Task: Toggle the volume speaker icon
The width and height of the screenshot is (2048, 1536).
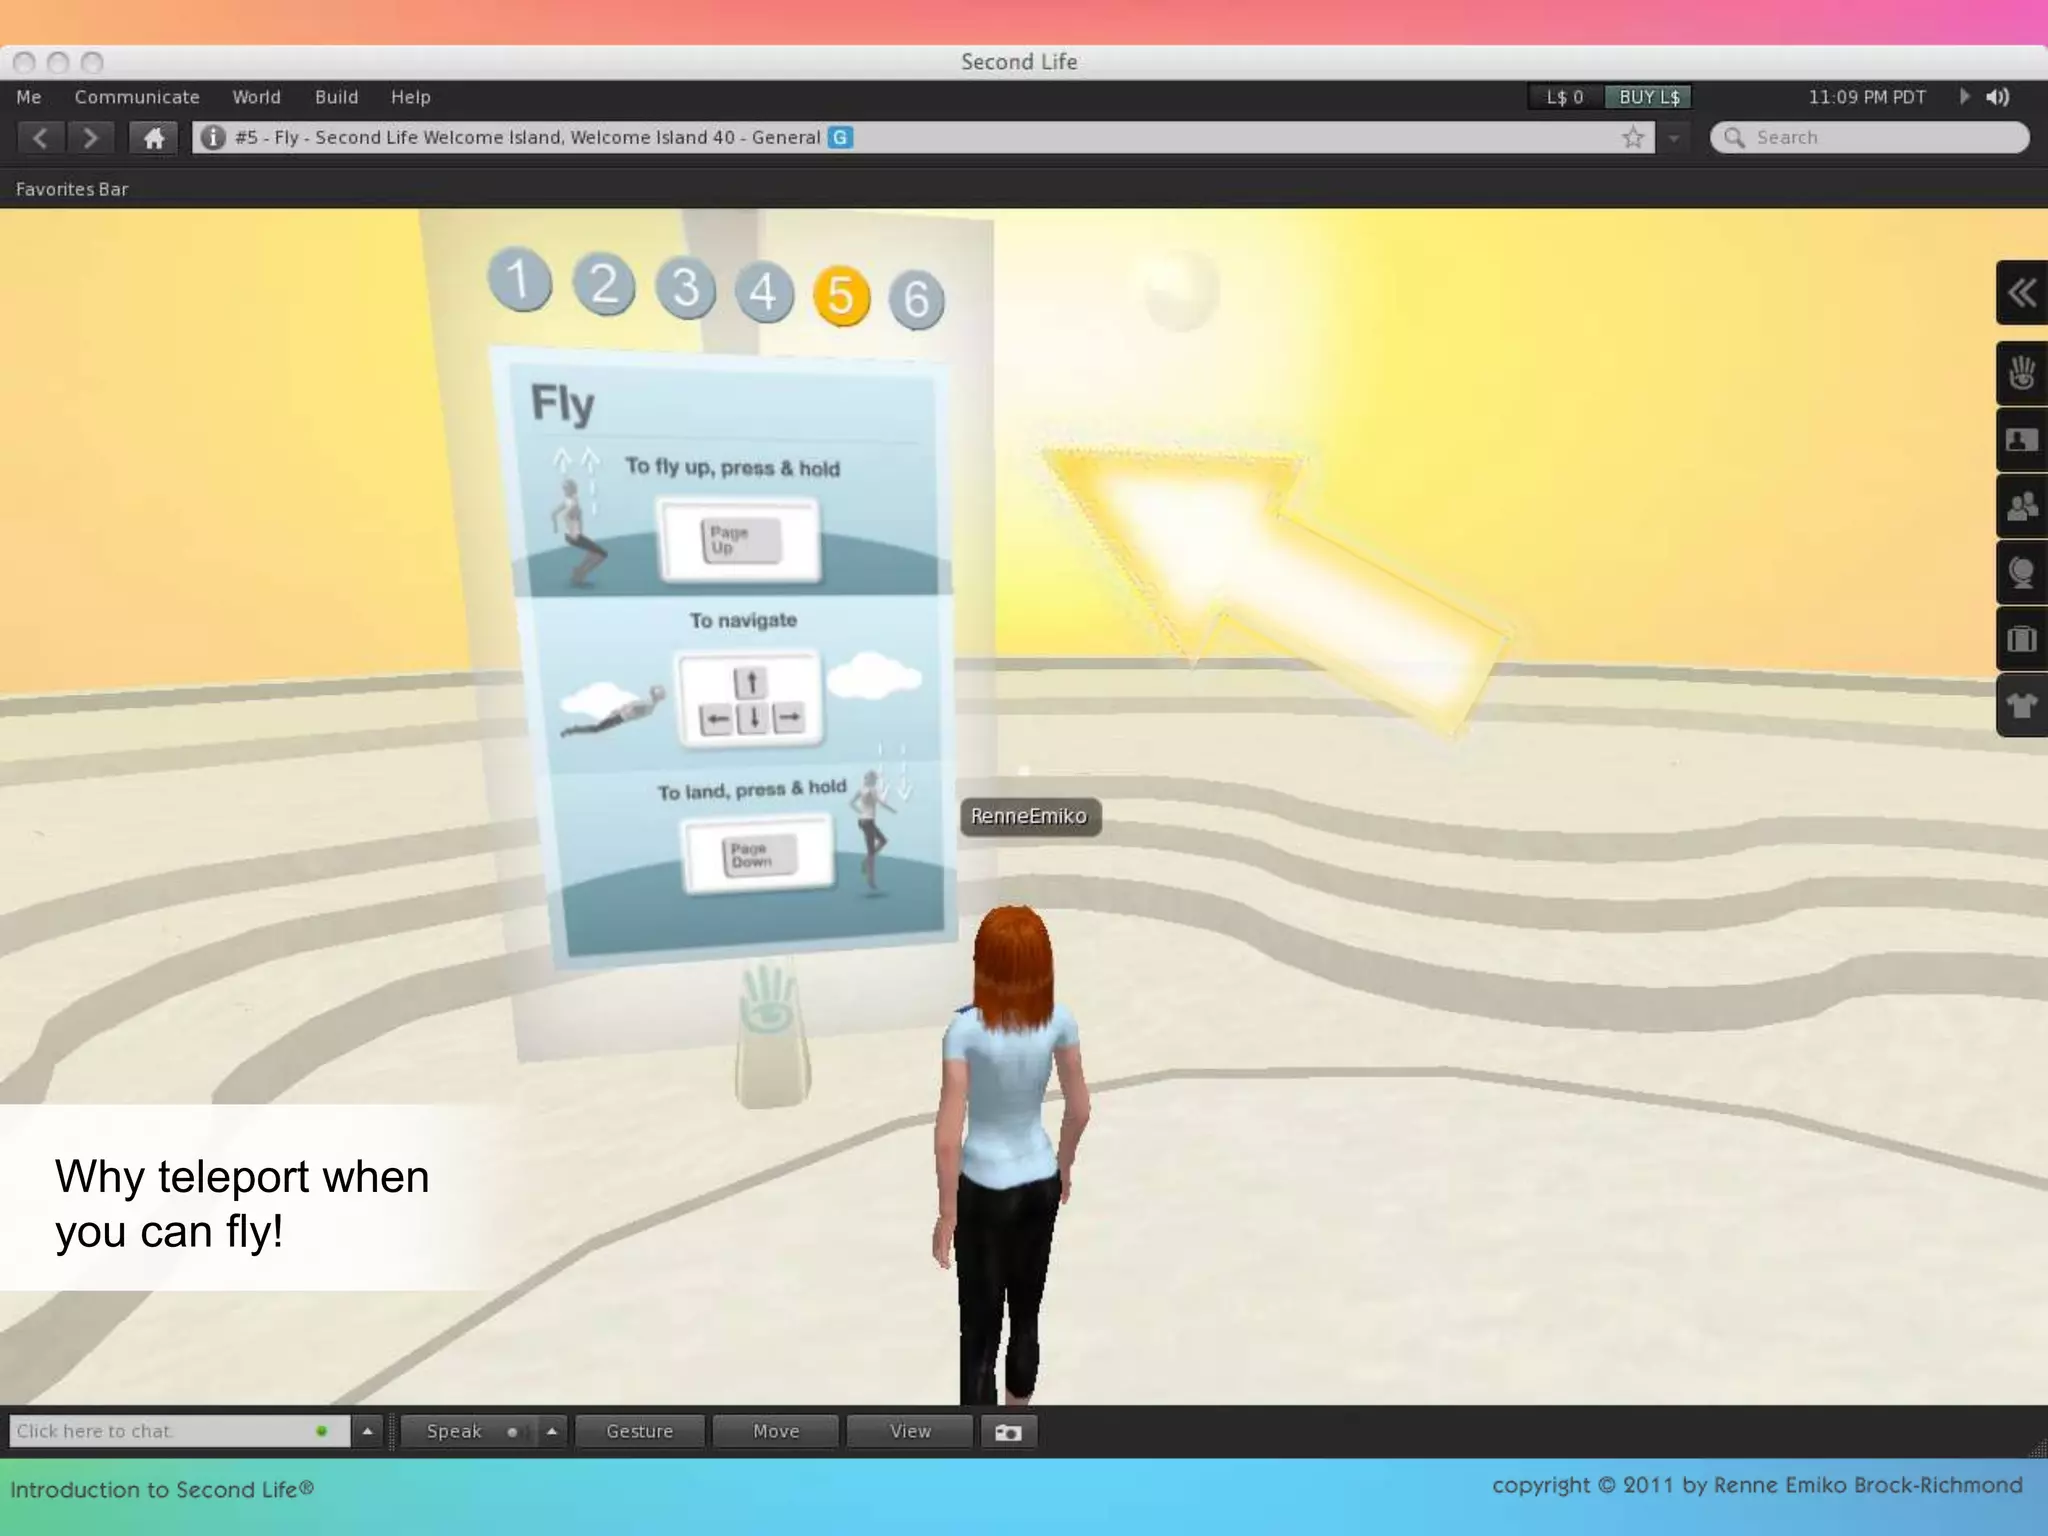Action: (1998, 97)
